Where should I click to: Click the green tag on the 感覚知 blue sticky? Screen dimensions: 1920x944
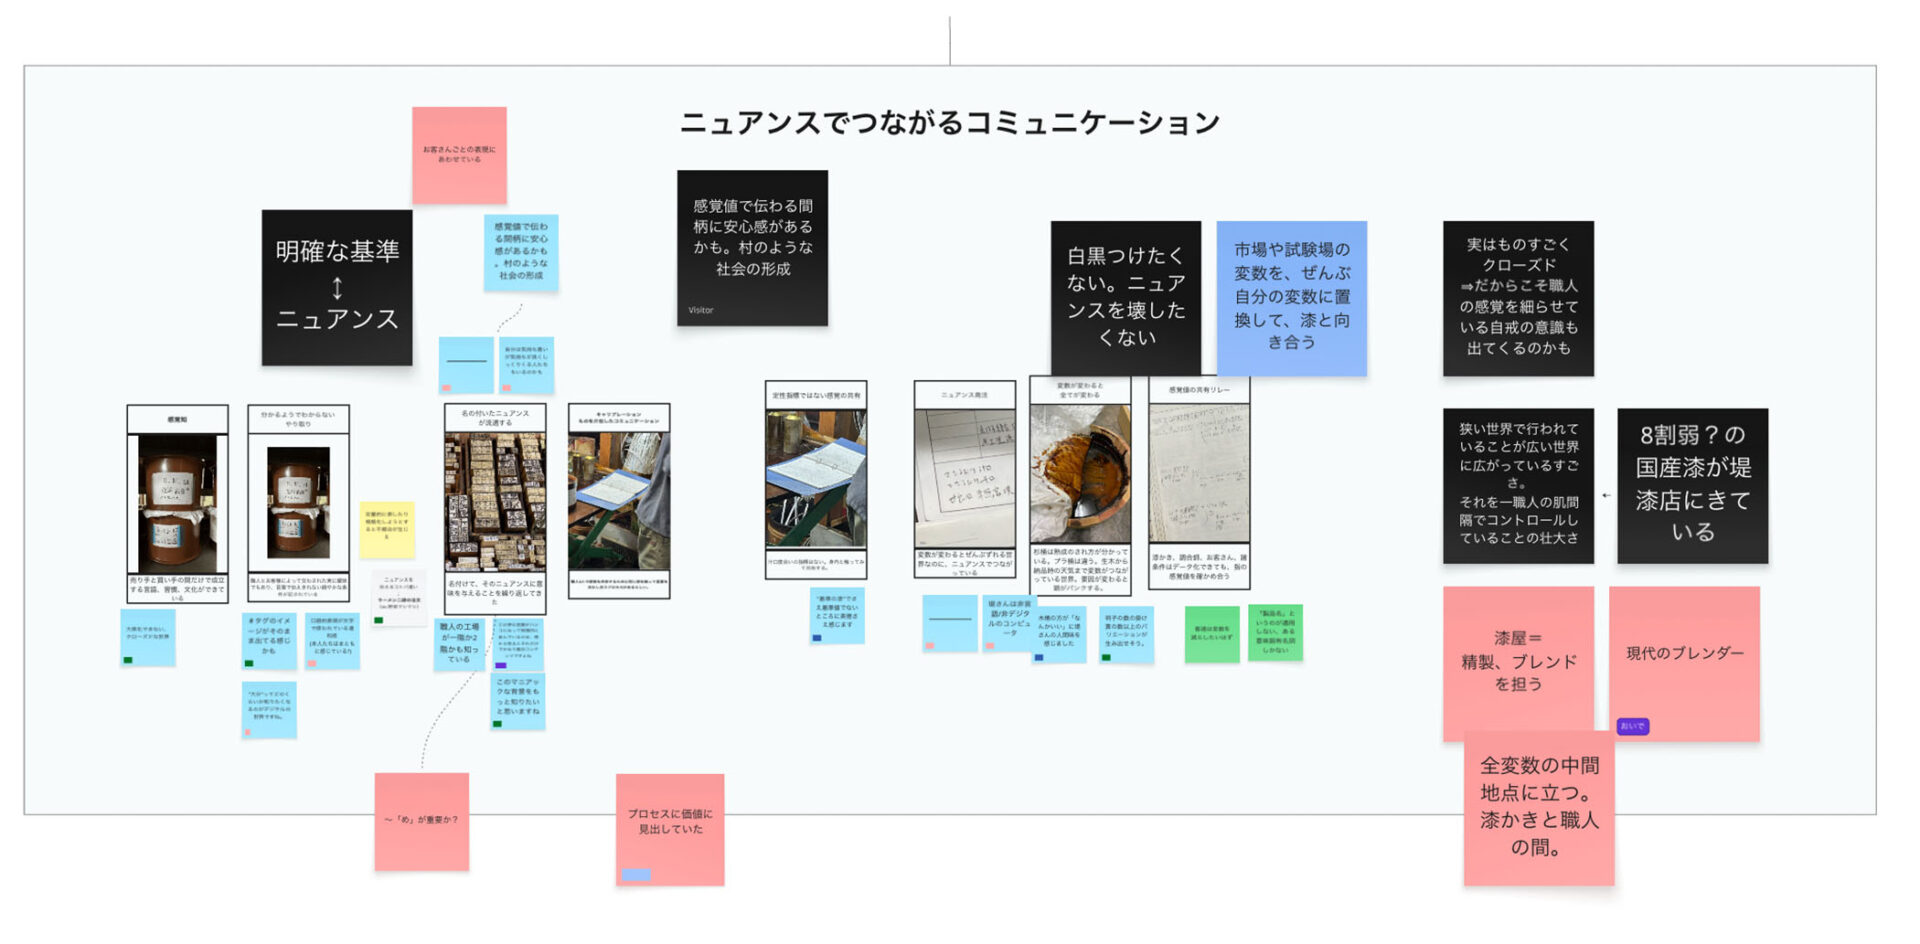128,660
